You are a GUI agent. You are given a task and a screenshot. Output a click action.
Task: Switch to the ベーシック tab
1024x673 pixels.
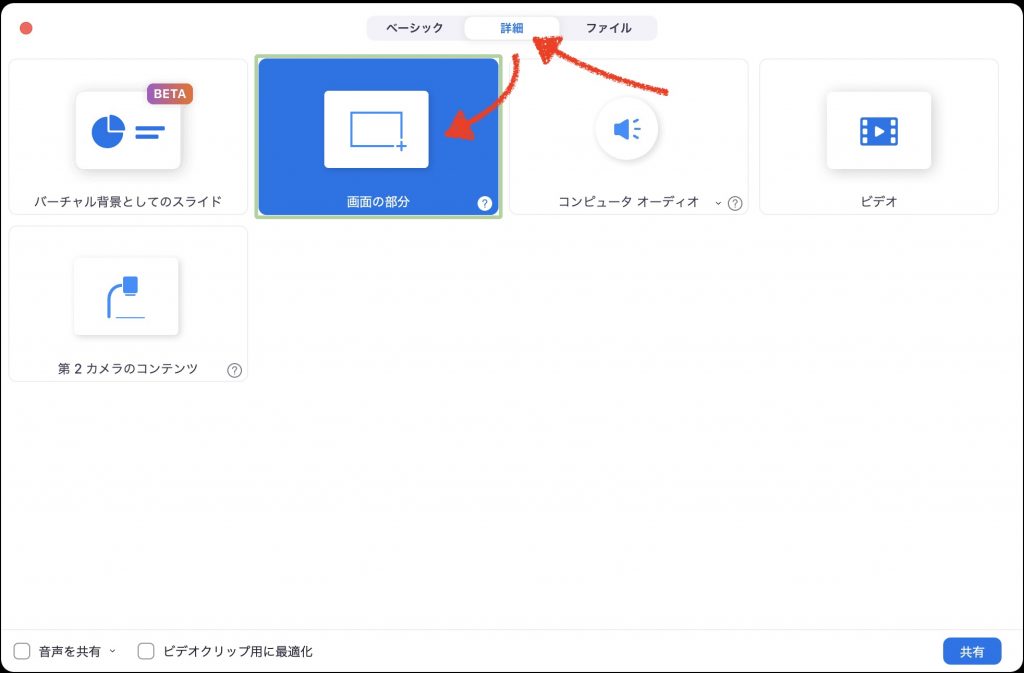click(415, 28)
